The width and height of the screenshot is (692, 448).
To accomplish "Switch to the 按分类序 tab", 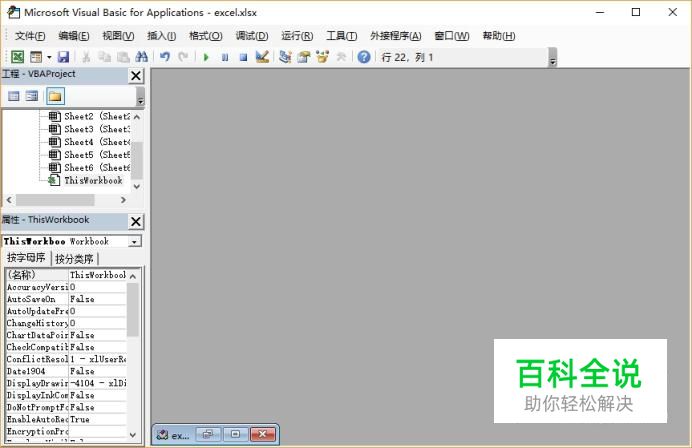I will coord(74,259).
